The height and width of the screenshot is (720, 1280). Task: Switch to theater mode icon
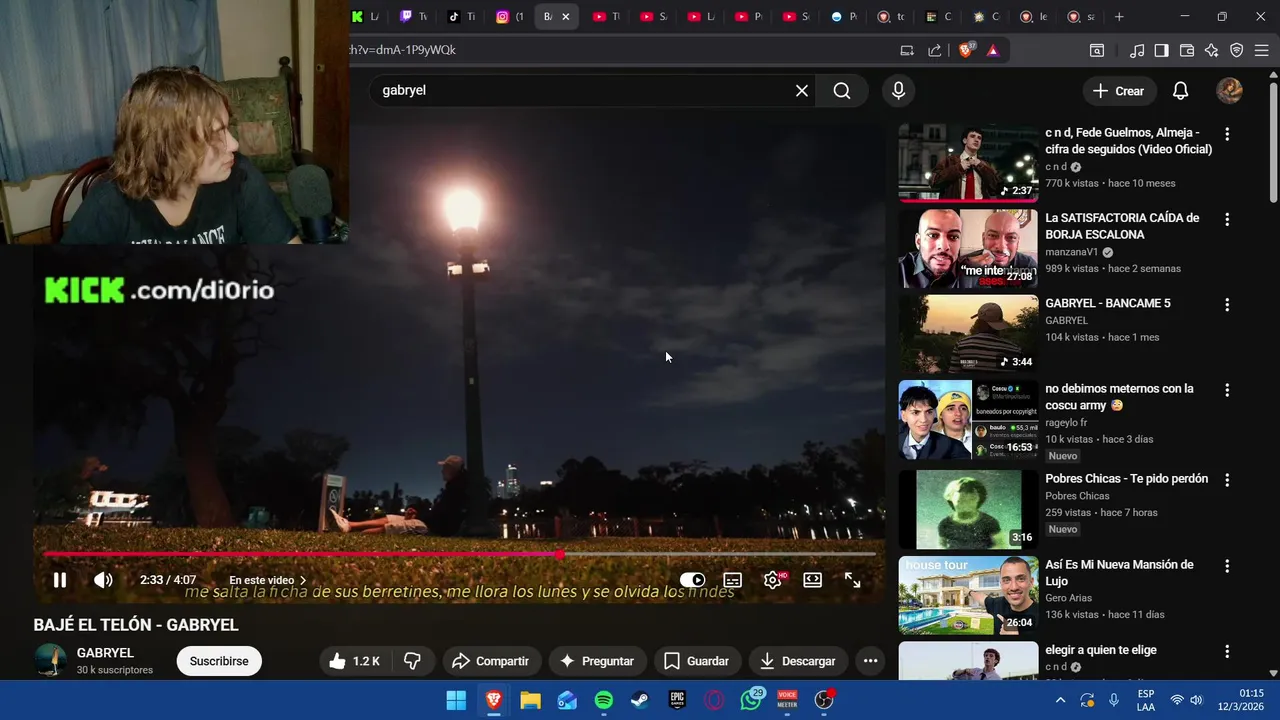click(x=813, y=580)
